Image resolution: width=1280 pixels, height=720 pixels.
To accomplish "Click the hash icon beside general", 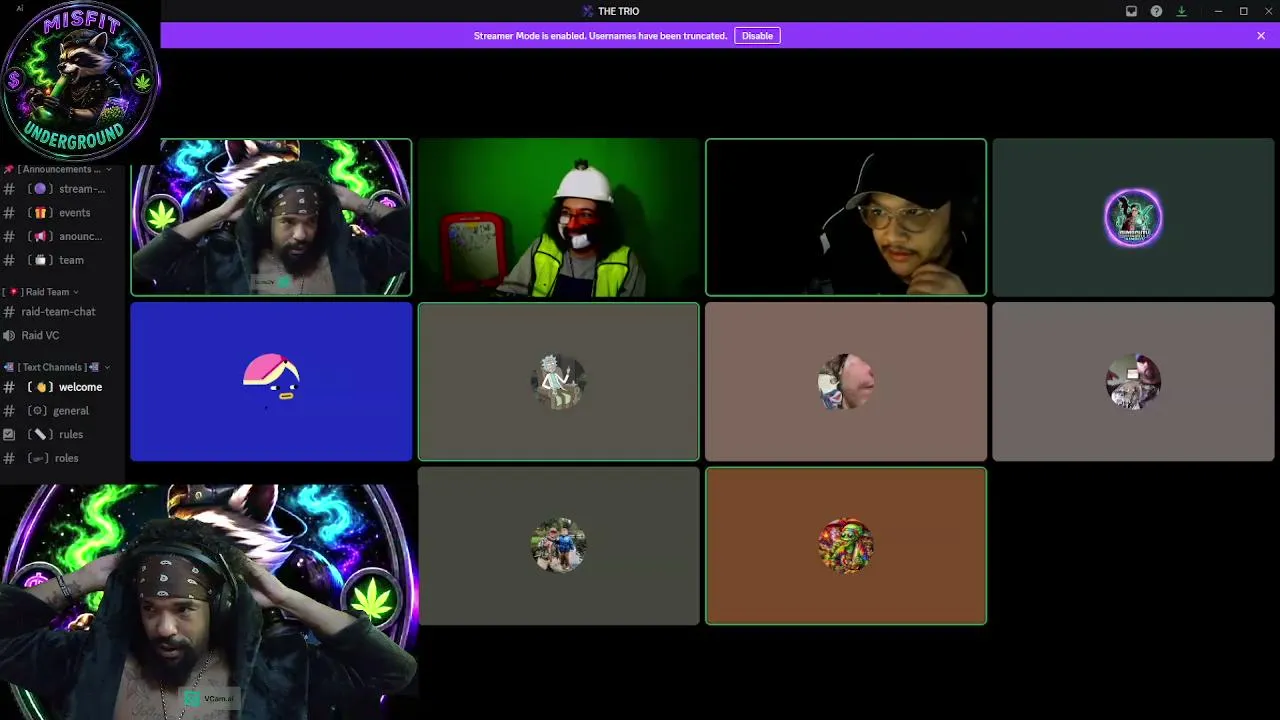I will point(9,411).
